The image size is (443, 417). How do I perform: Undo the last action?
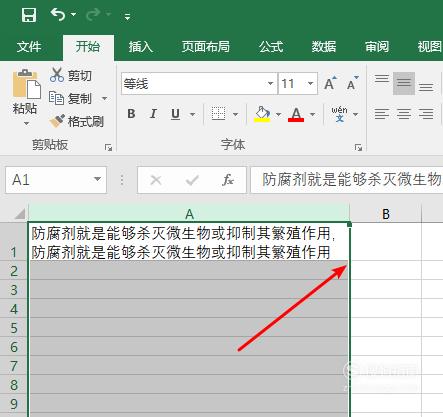tap(58, 14)
